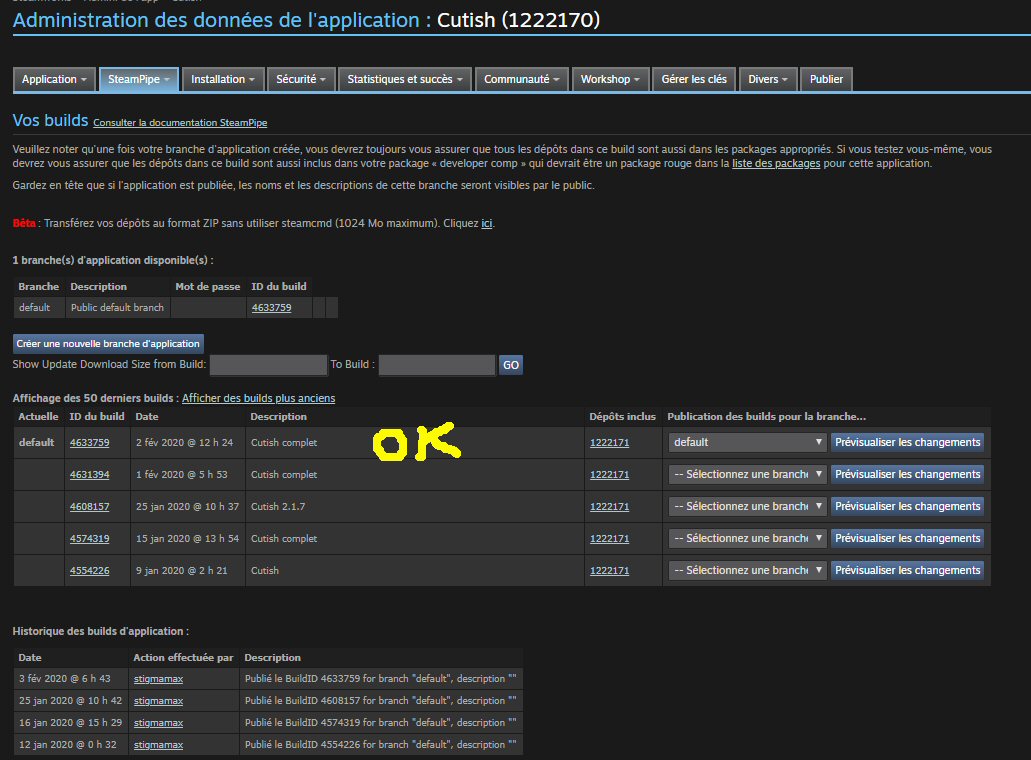Image resolution: width=1031 pixels, height=760 pixels.
Task: Click Prévisualiser les changements for build 4554226
Action: [x=907, y=570]
